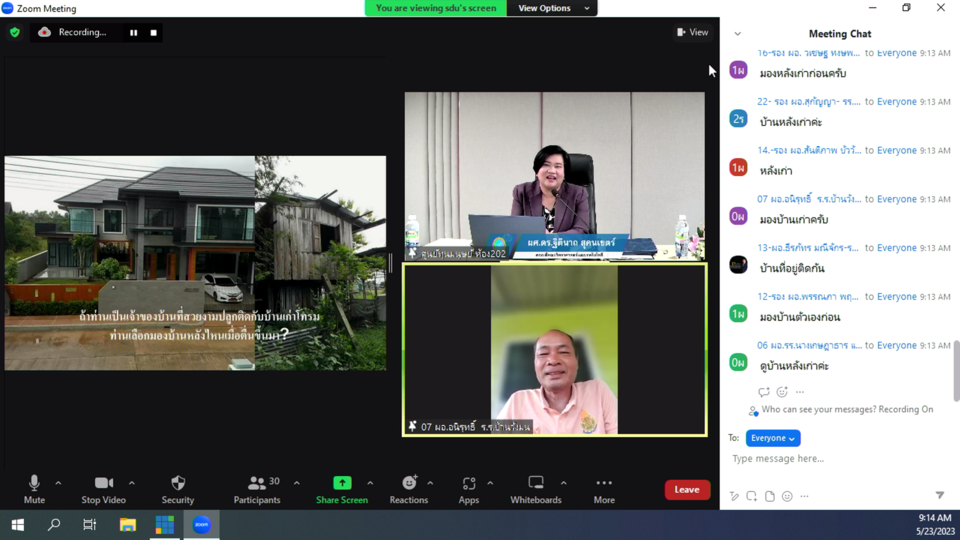Viewport: 960px width, 540px height.
Task: Expand audio options arrow beside Mute
Action: point(58,483)
